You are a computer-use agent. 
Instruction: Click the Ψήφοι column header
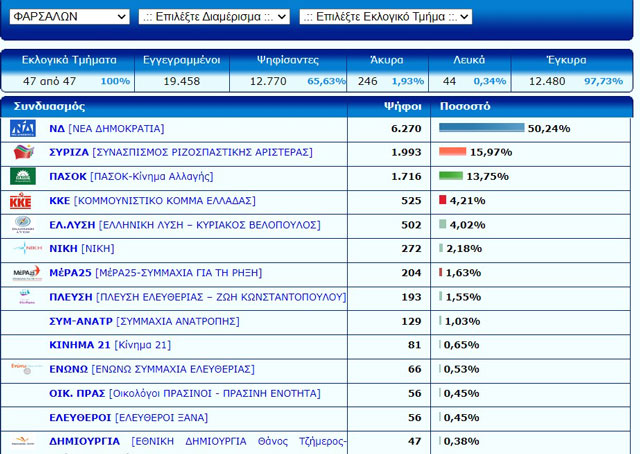click(x=400, y=105)
